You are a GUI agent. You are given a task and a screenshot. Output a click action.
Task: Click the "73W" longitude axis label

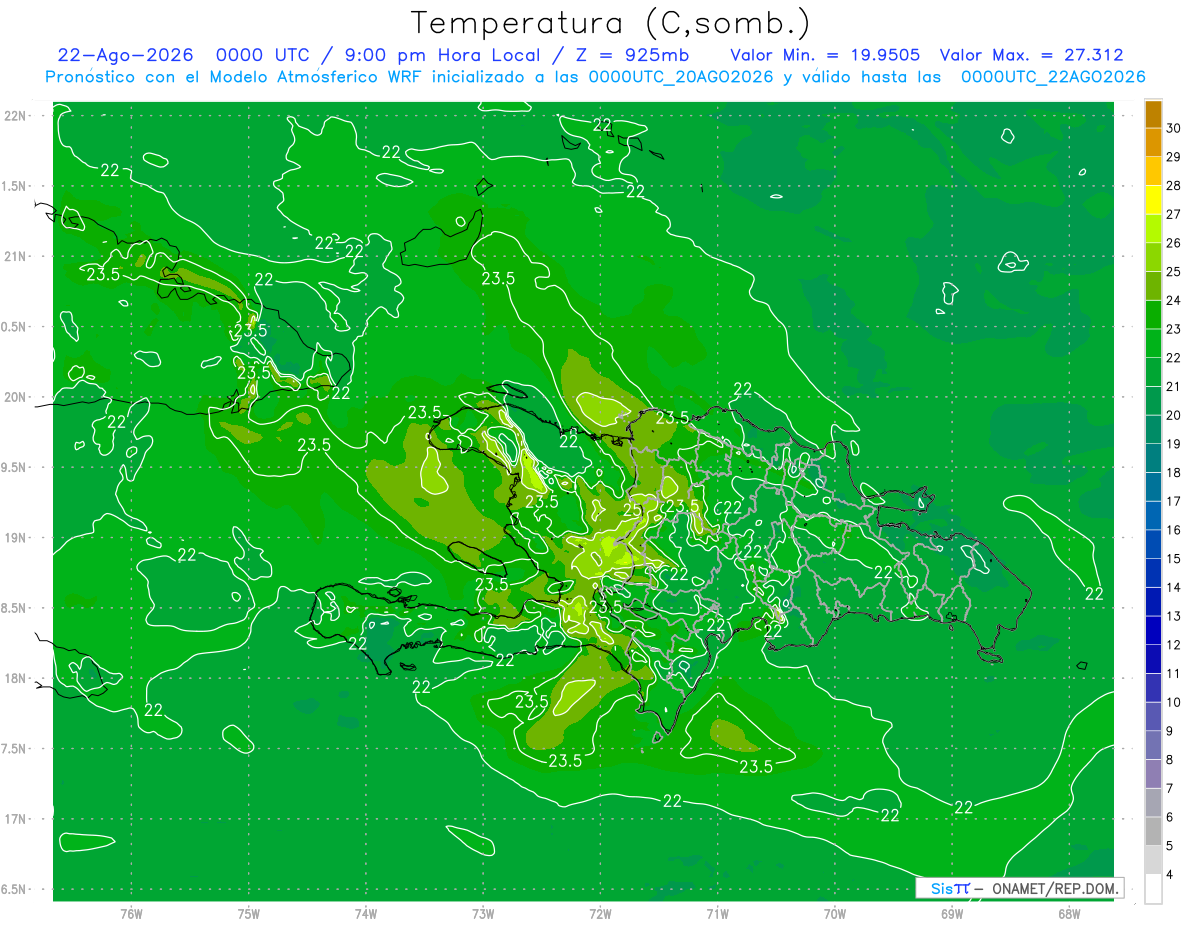(x=483, y=913)
